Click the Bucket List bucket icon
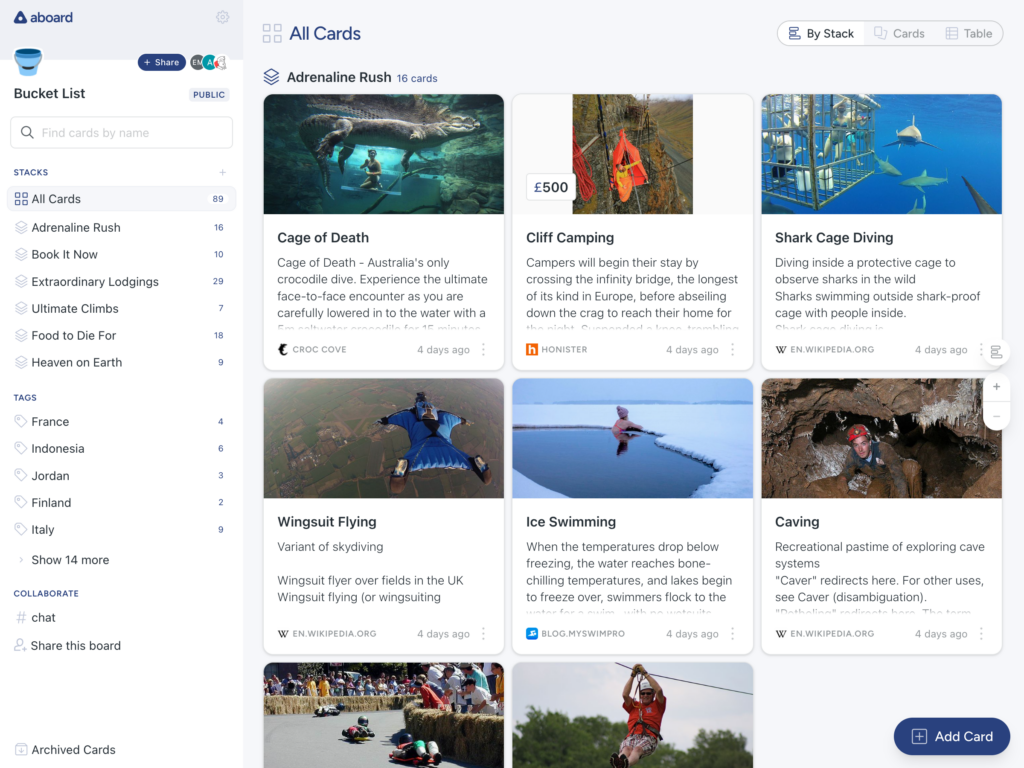This screenshot has height=768, width=1024. point(28,62)
